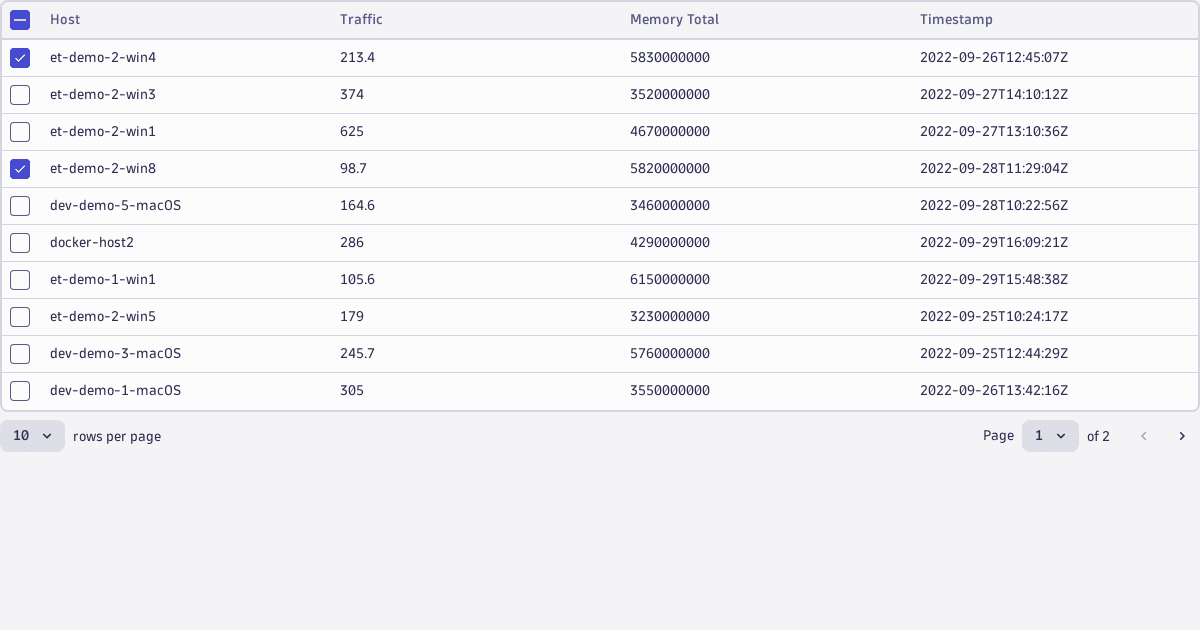The height and width of the screenshot is (630, 1200).
Task: Go to next page using right chevron
Action: click(1182, 436)
